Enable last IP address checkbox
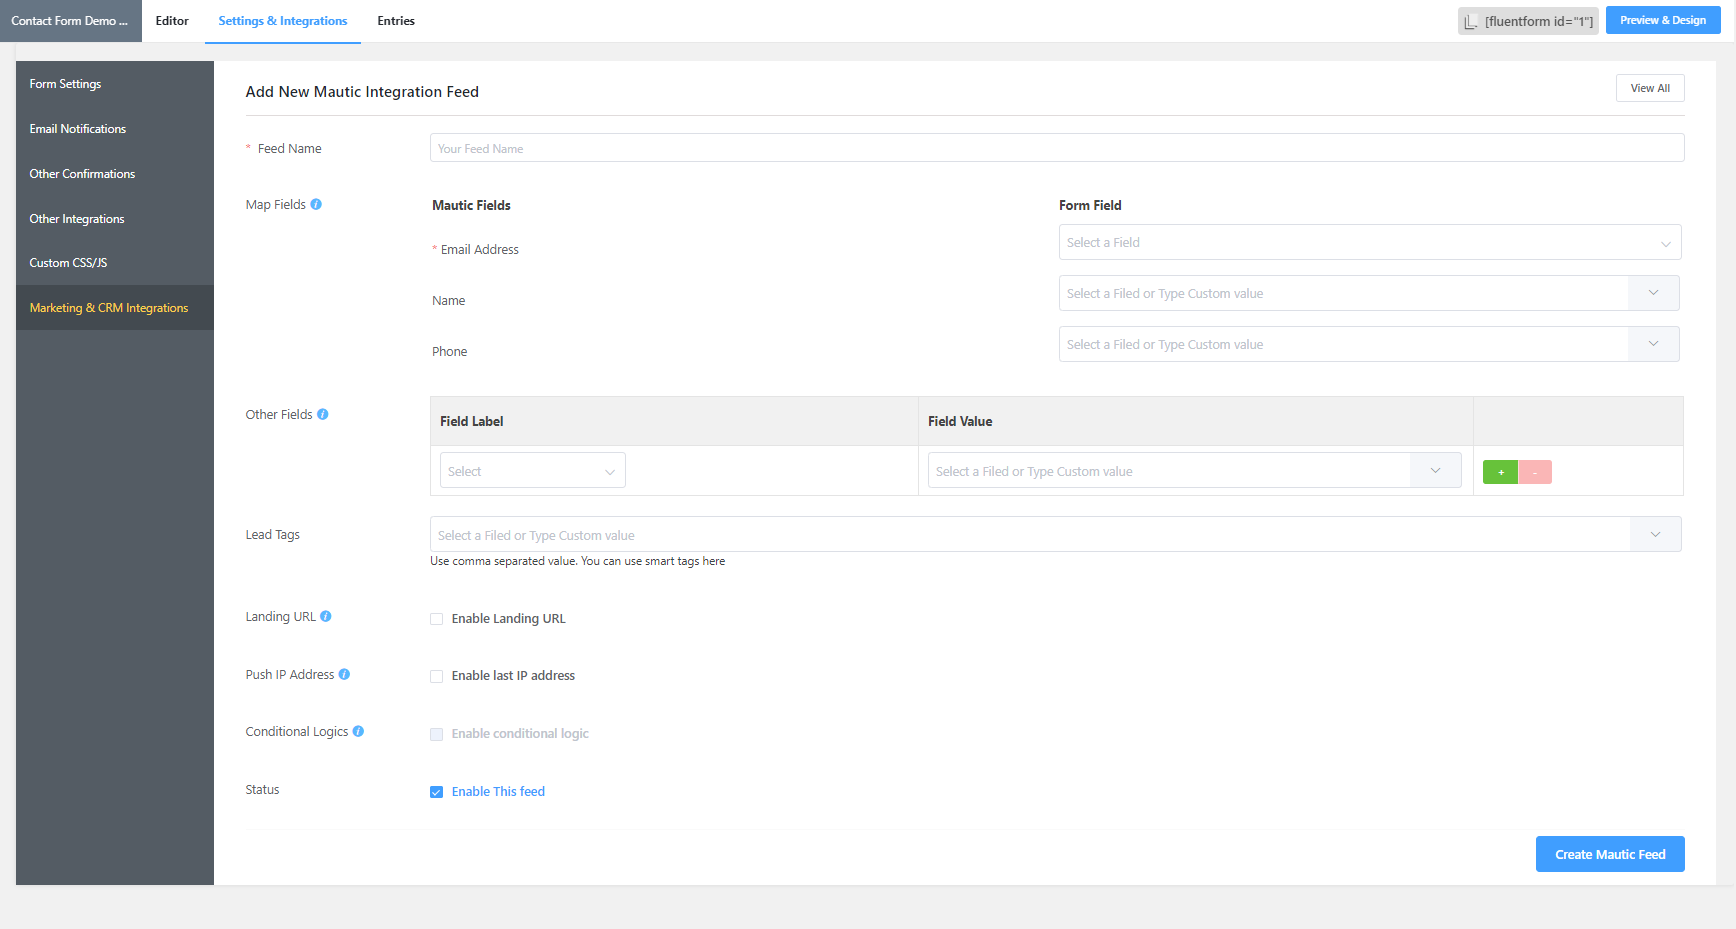Screen dimensions: 1736x929 (437, 676)
